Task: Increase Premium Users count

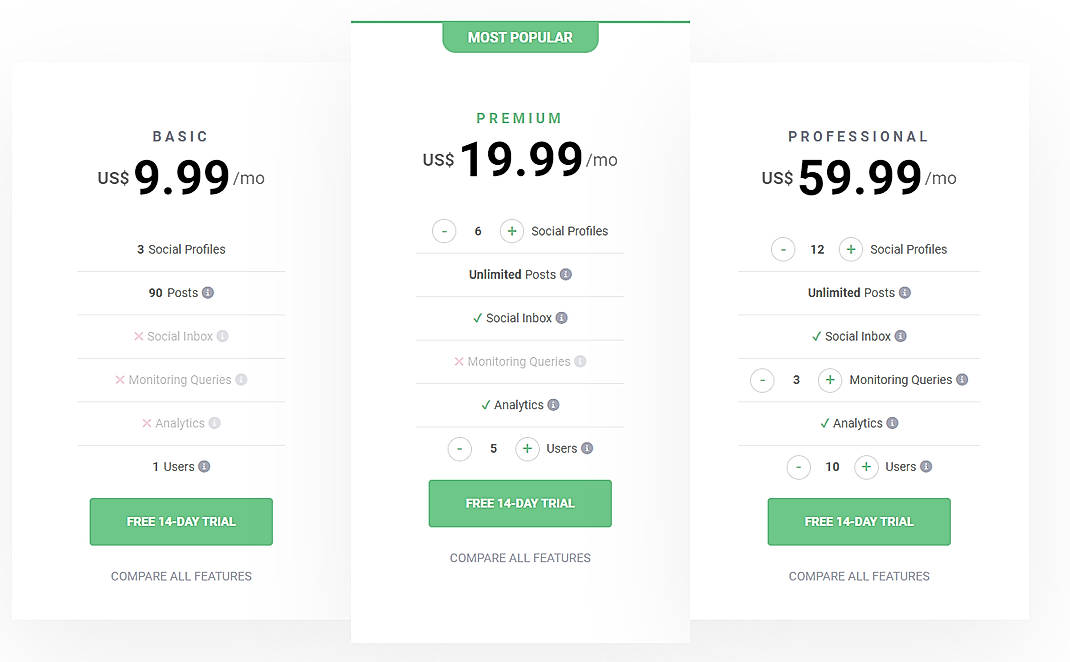Action: (527, 449)
